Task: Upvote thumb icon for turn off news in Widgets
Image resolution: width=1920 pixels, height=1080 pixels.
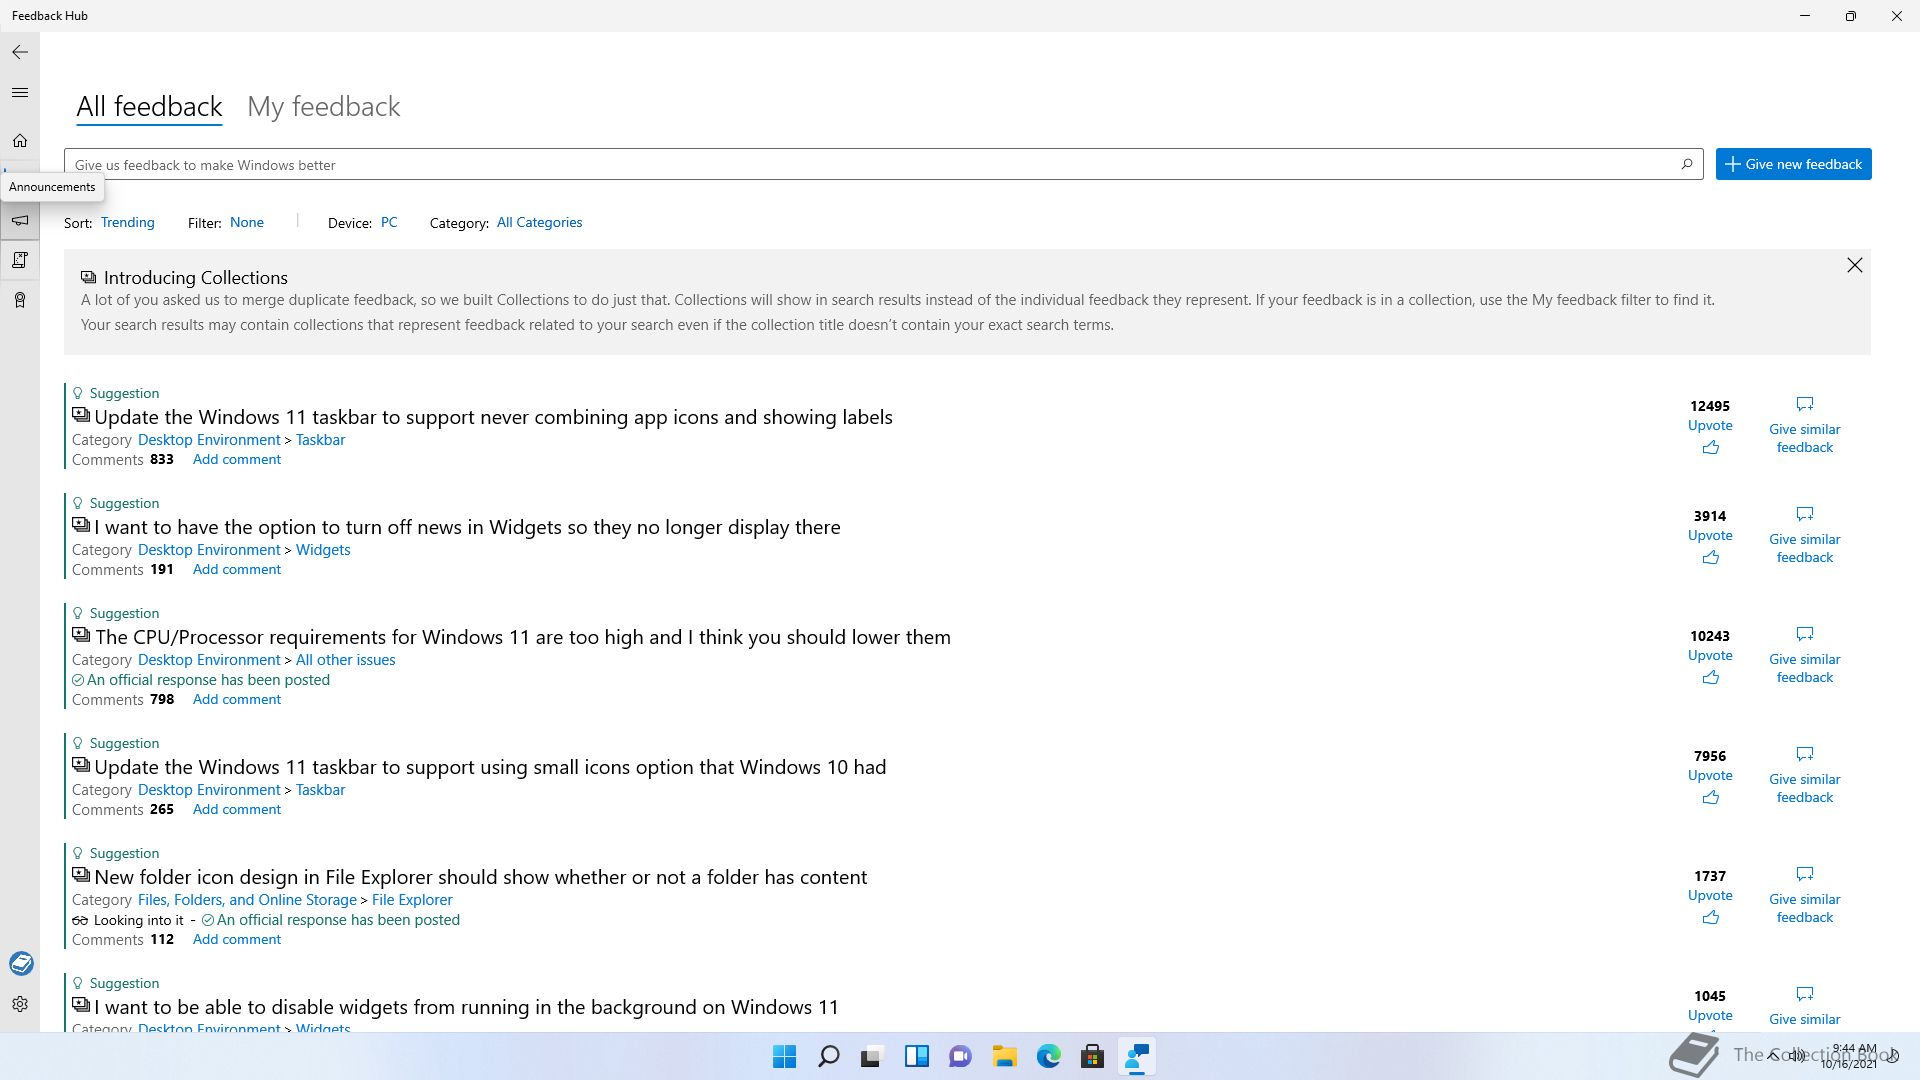Action: (1711, 557)
